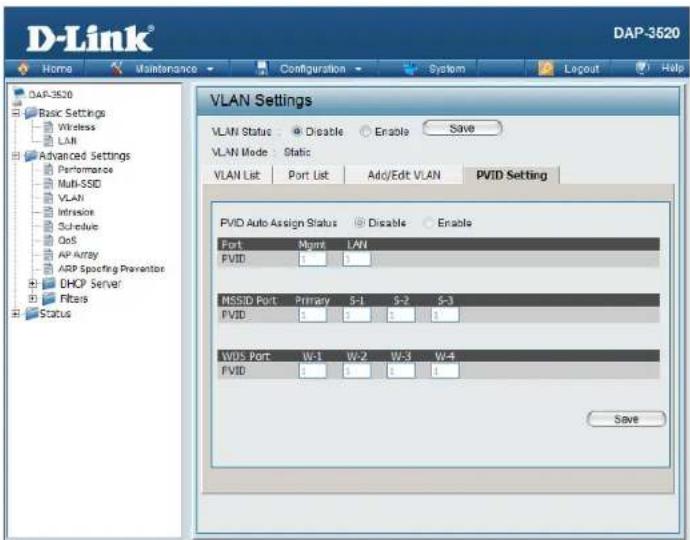Open the VLAN tree entry

point(71,198)
